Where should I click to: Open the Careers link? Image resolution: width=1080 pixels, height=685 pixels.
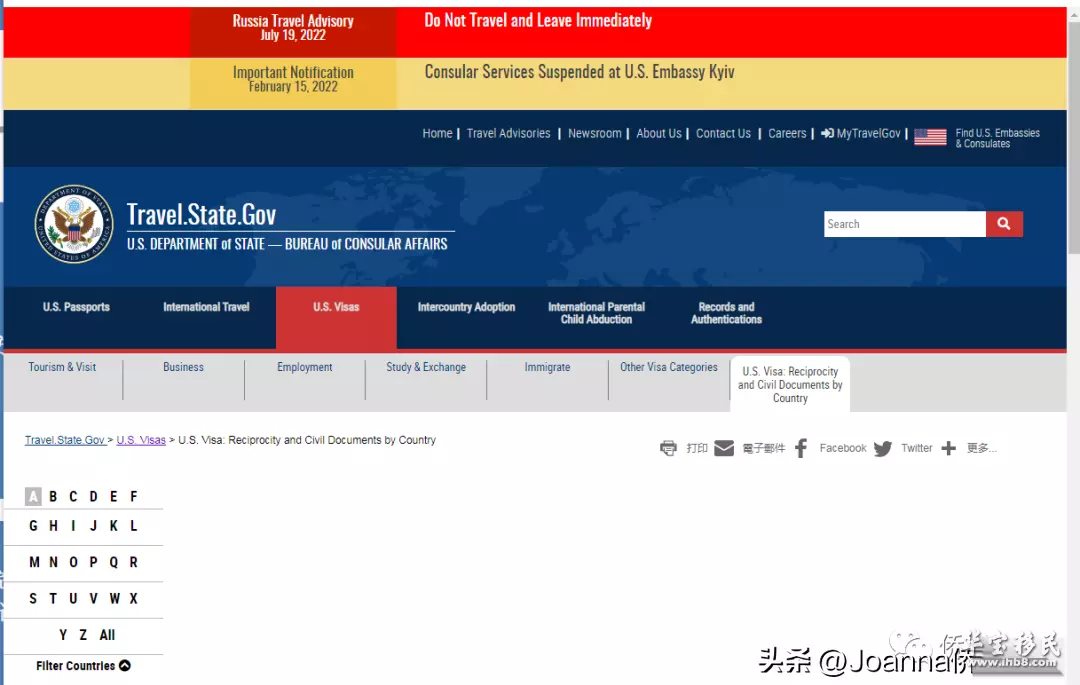pyautogui.click(x=787, y=133)
